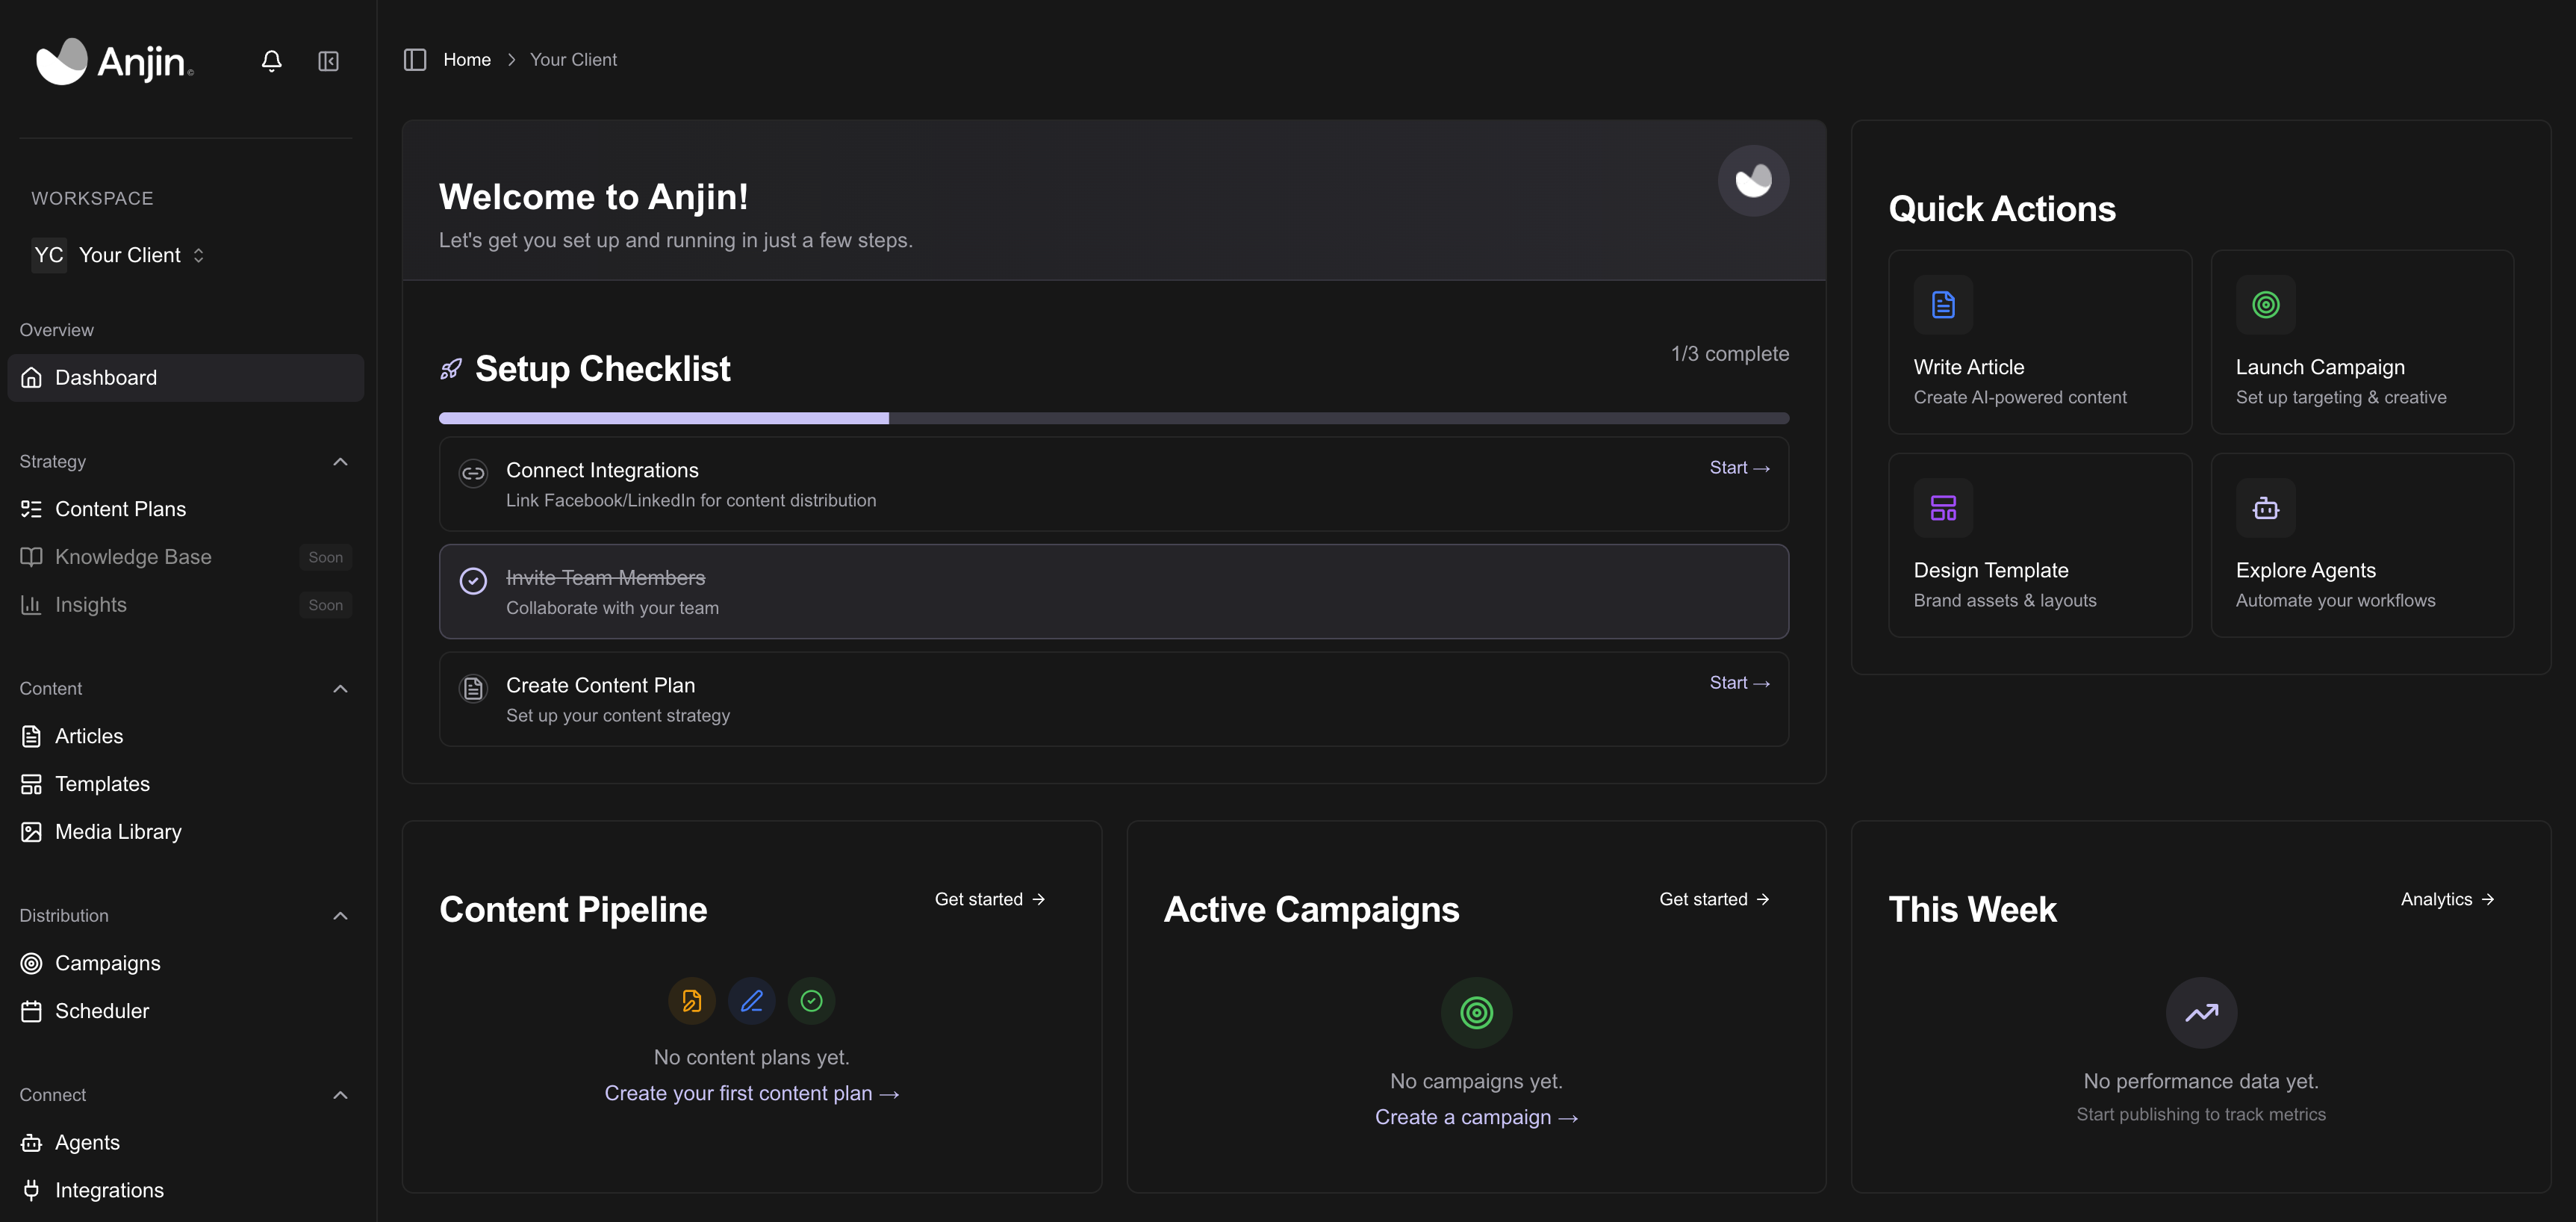Toggle the Invite Team Members completion checkmark
Image resolution: width=2576 pixels, height=1222 pixels.
click(472, 580)
